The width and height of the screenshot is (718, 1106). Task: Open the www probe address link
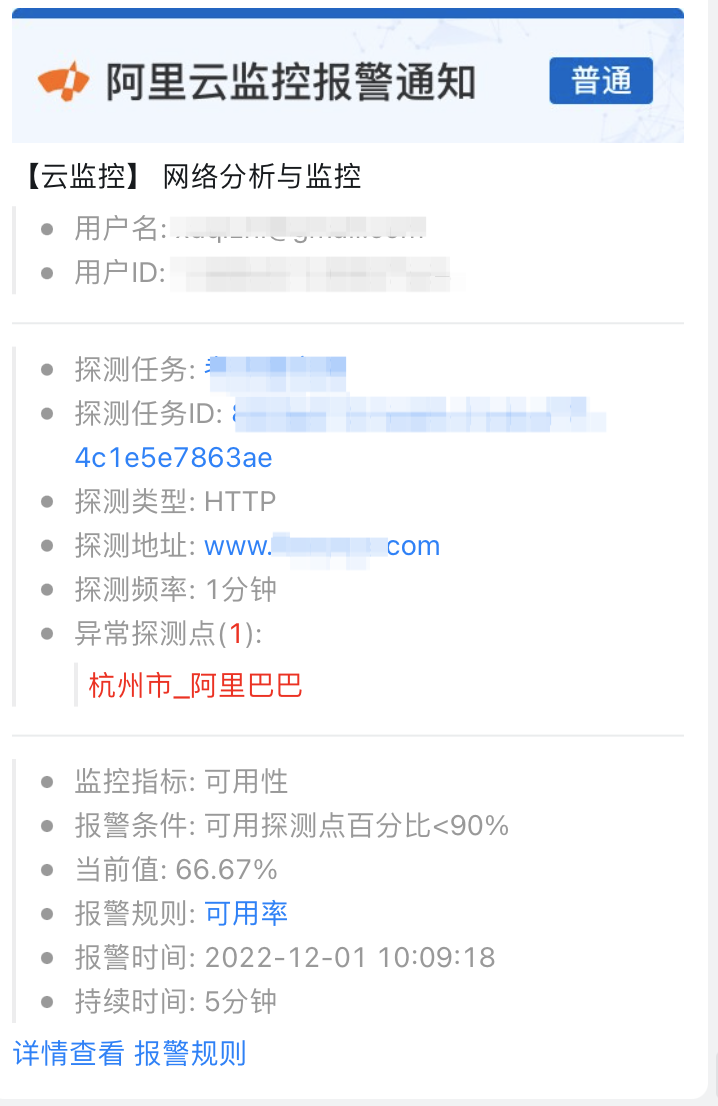click(322, 546)
